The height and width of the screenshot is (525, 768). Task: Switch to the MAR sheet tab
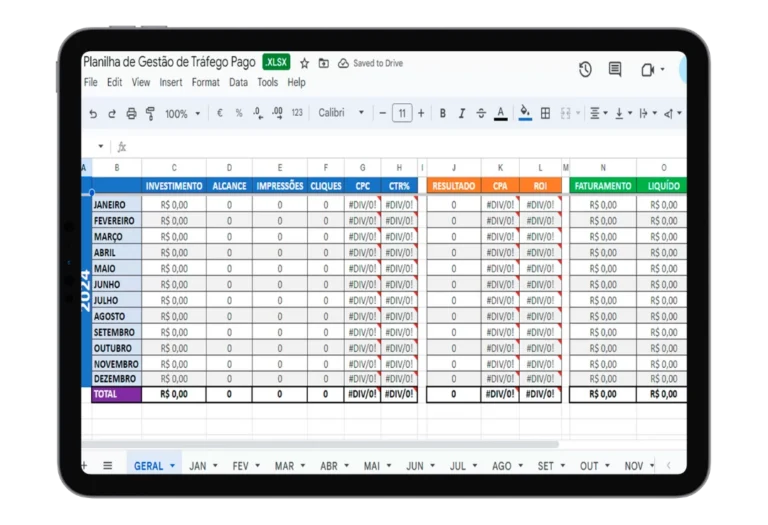point(284,466)
